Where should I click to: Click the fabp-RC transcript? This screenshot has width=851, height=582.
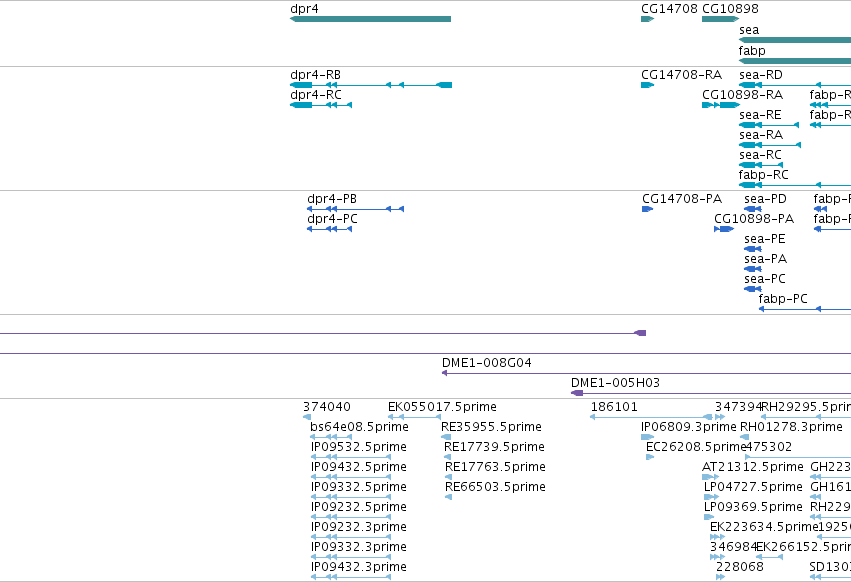pos(795,185)
